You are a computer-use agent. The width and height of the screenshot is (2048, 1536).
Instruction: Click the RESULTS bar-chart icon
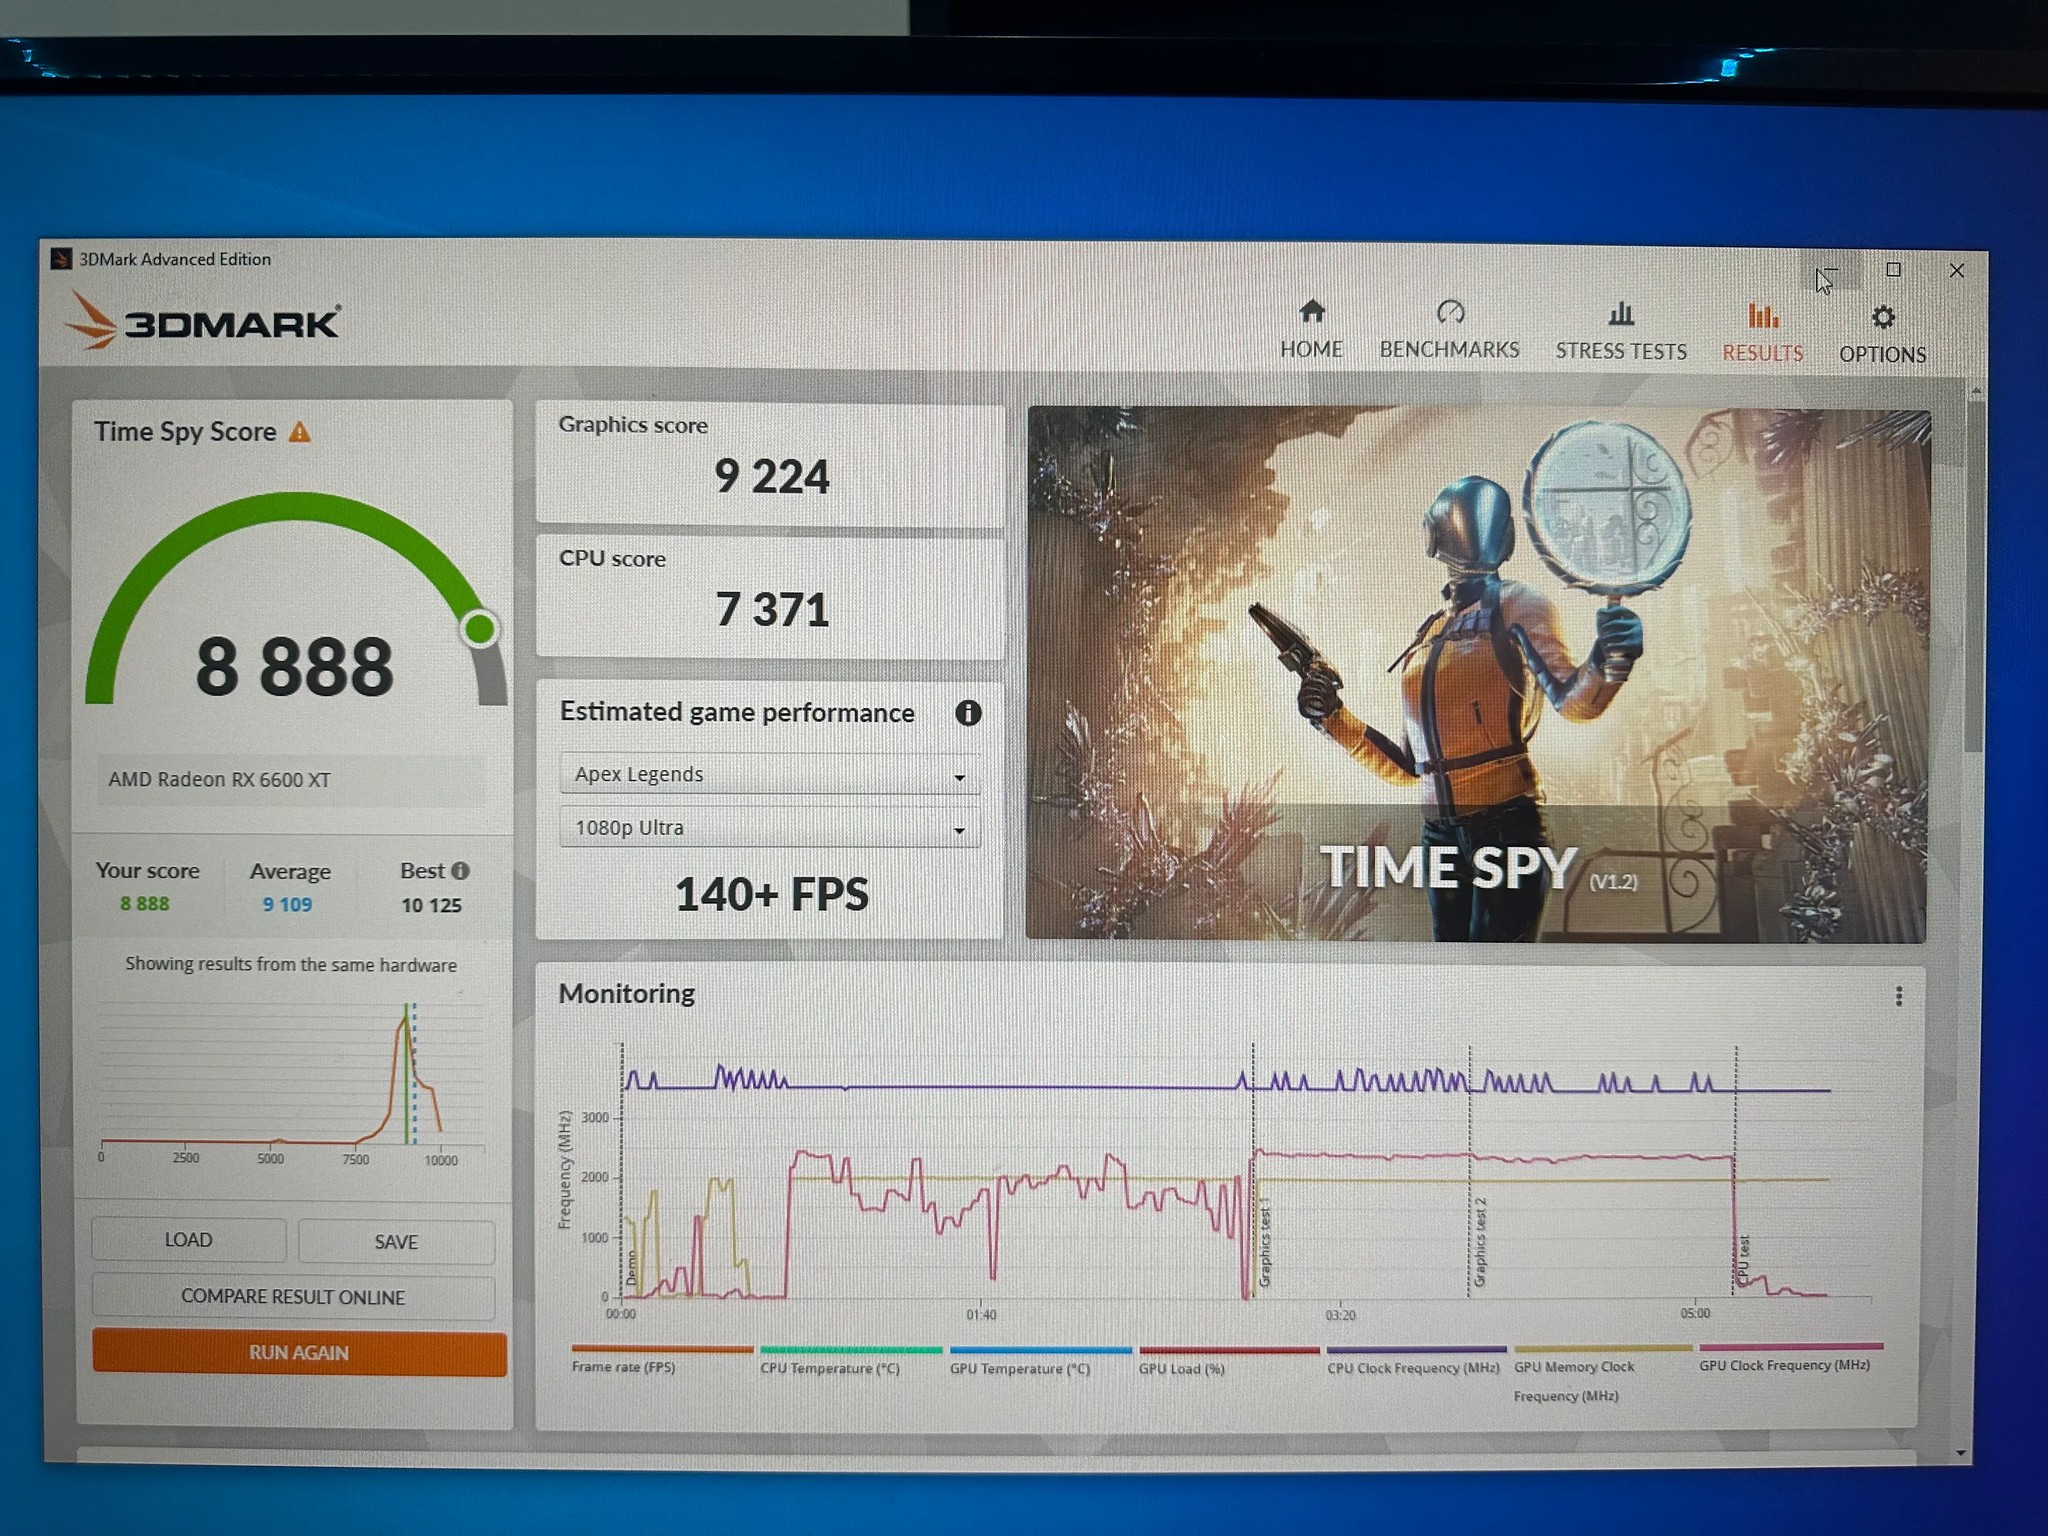pos(1762,315)
